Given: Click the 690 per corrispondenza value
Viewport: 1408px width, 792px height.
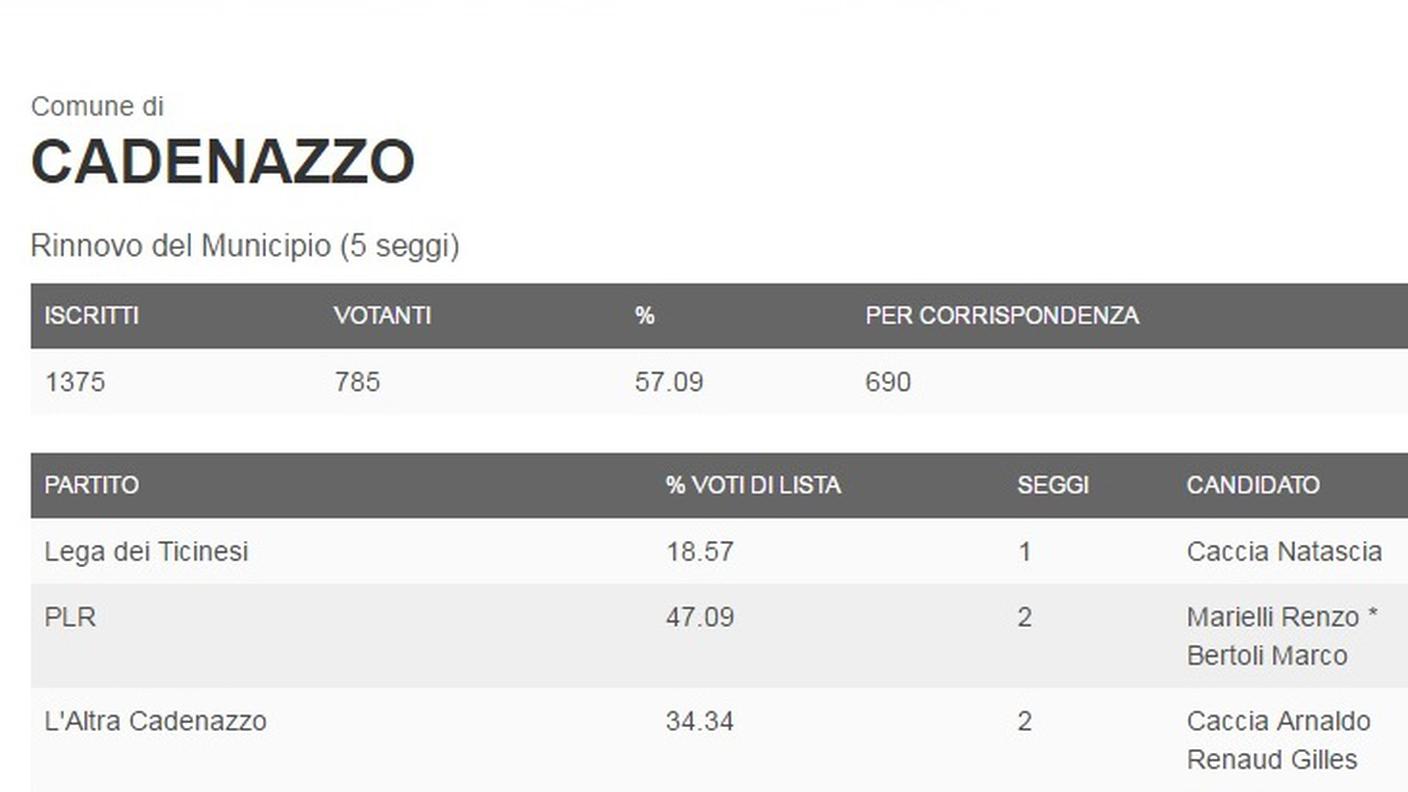Looking at the screenshot, I should pos(888,382).
